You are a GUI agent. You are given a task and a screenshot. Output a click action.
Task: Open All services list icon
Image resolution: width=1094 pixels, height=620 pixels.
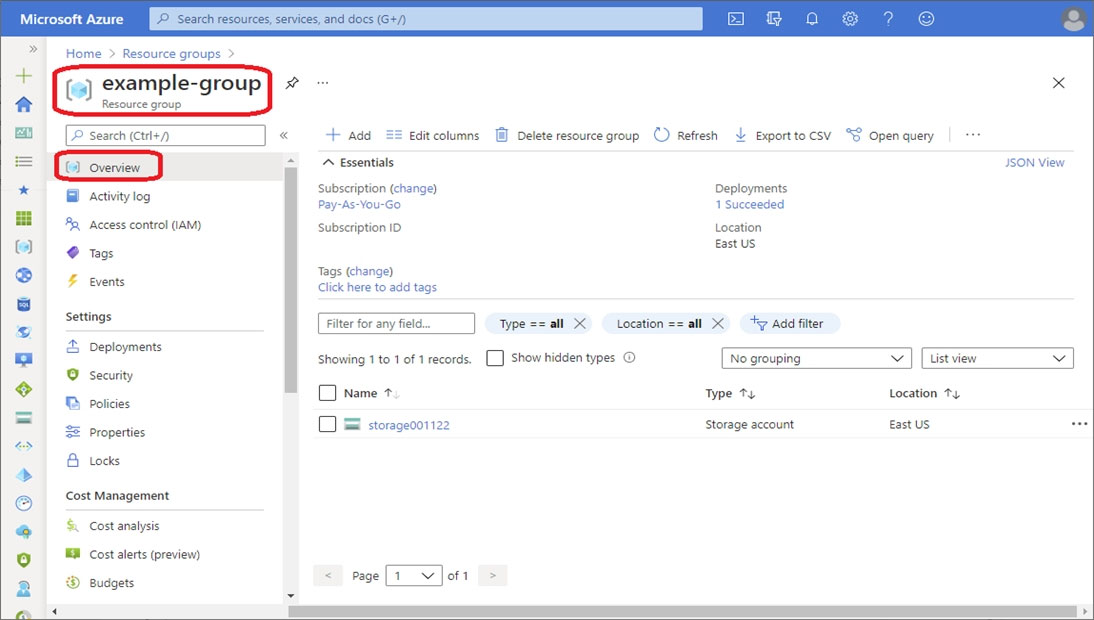point(24,161)
